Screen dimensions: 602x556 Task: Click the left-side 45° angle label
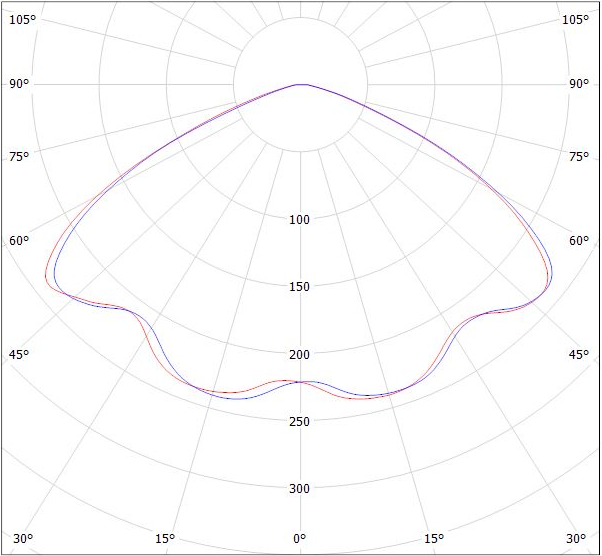pyautogui.click(x=19, y=354)
